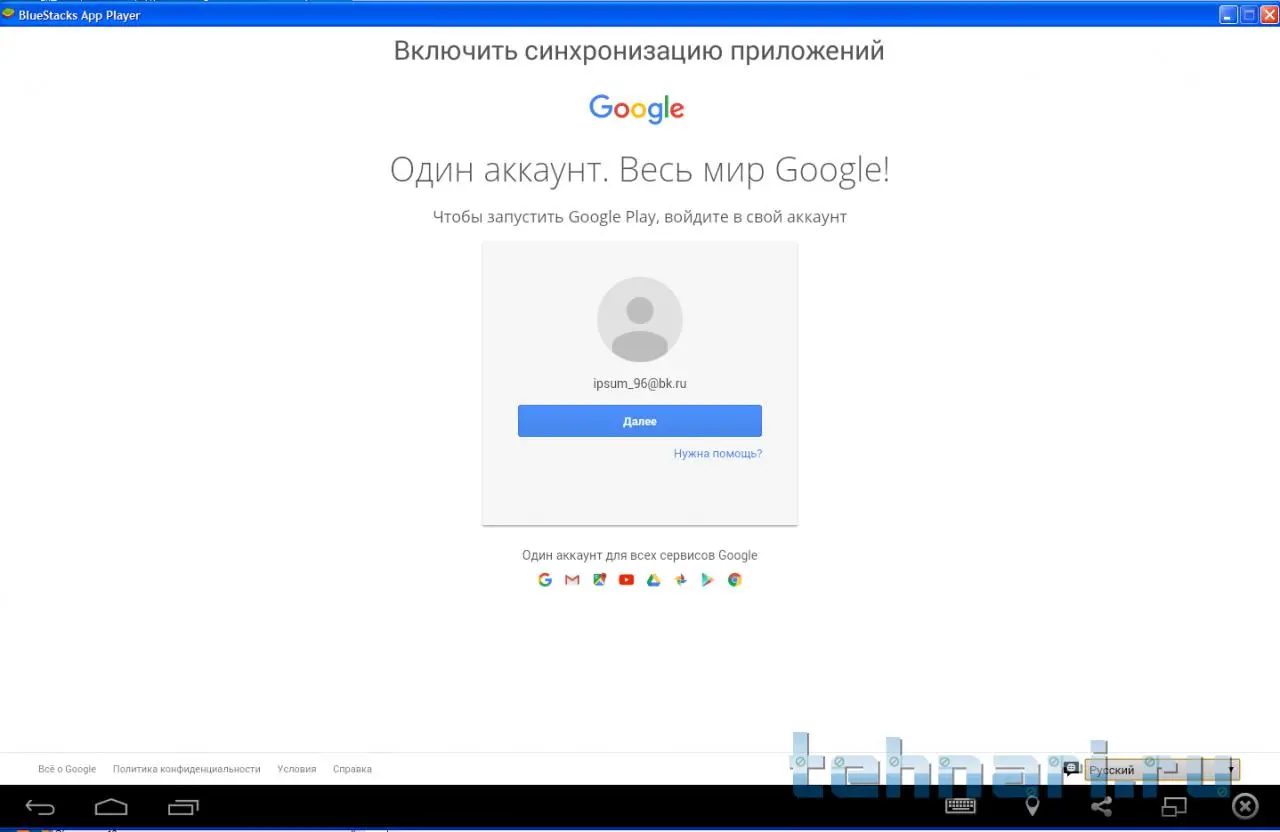Click the Google Photos pinwheel icon

tap(681, 580)
